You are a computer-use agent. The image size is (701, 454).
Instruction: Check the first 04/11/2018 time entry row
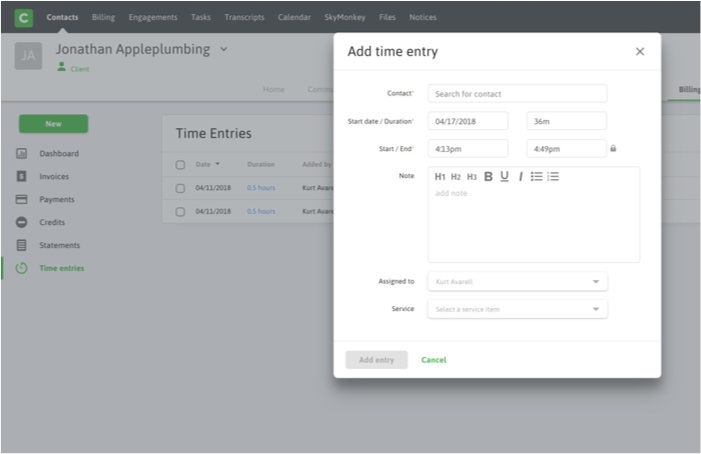(180, 188)
